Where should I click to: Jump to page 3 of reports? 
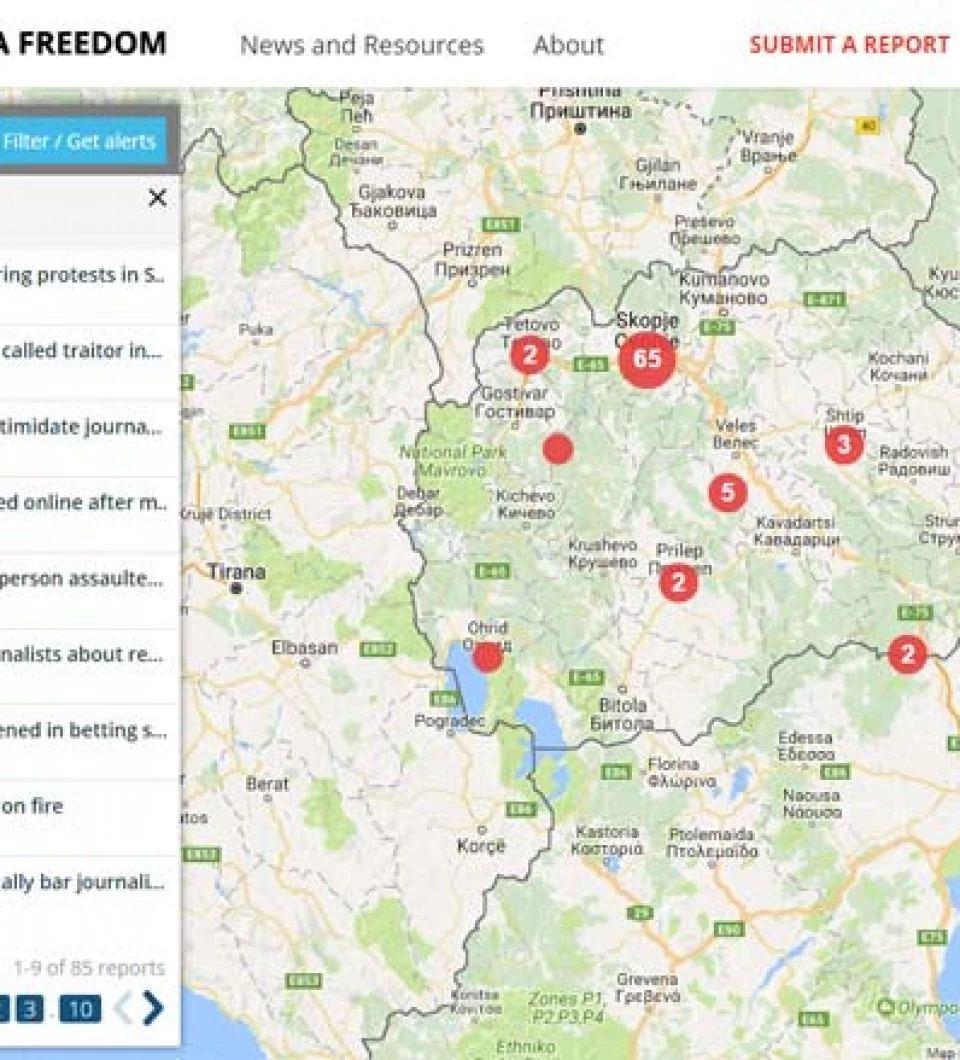(x=30, y=1009)
